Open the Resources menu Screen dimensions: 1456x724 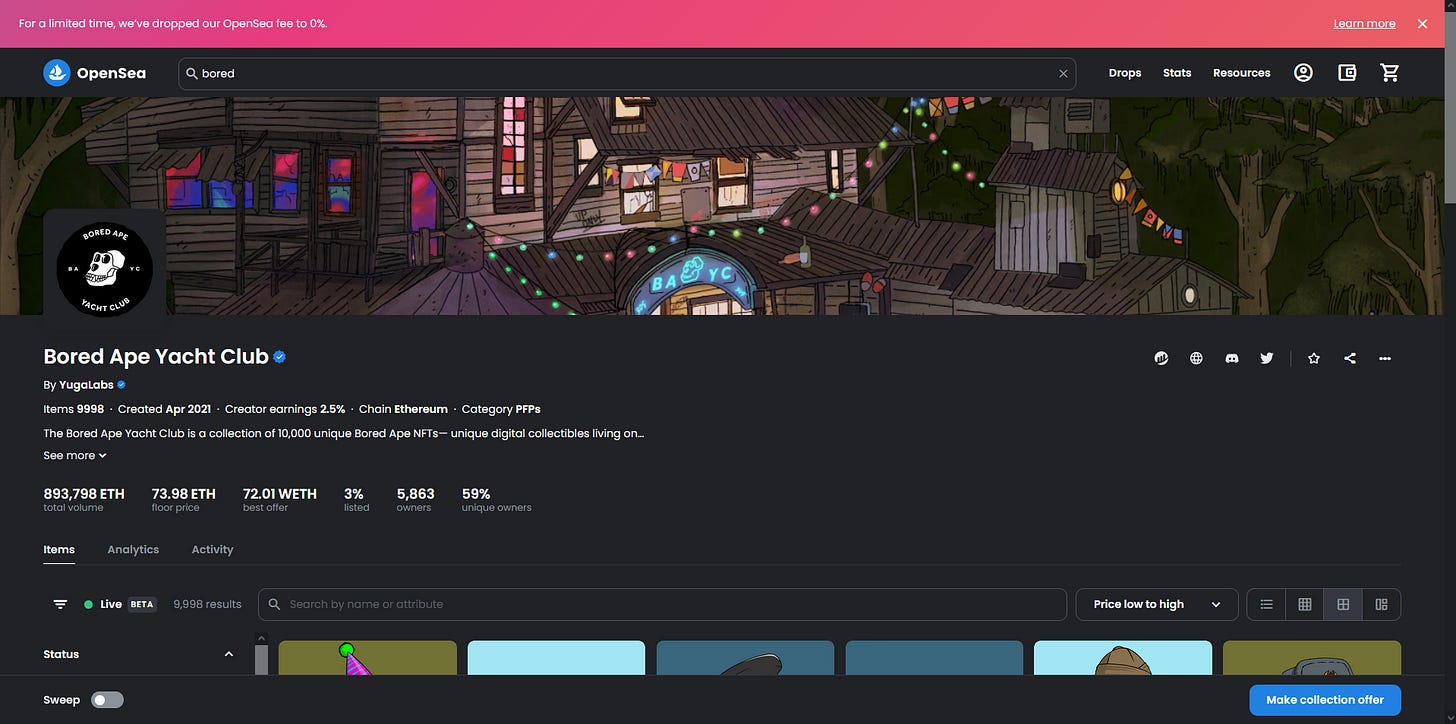[1242, 73]
